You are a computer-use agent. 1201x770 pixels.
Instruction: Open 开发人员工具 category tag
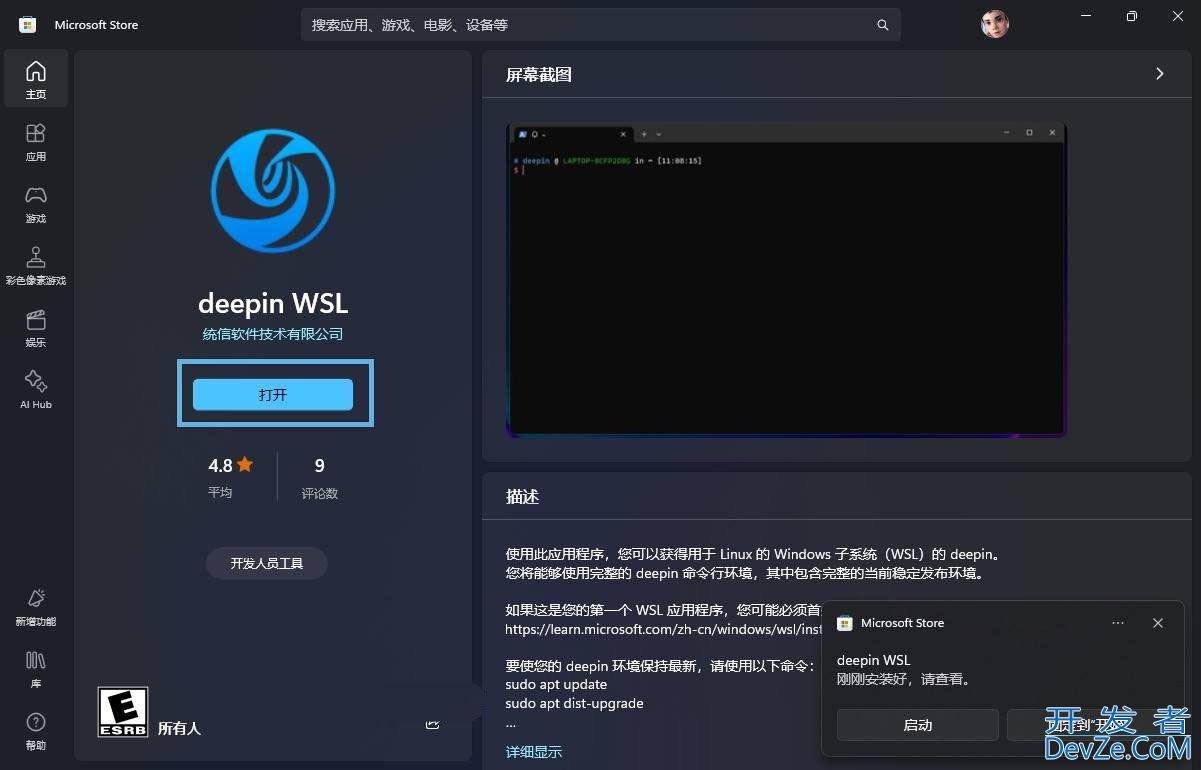pyautogui.click(x=266, y=563)
